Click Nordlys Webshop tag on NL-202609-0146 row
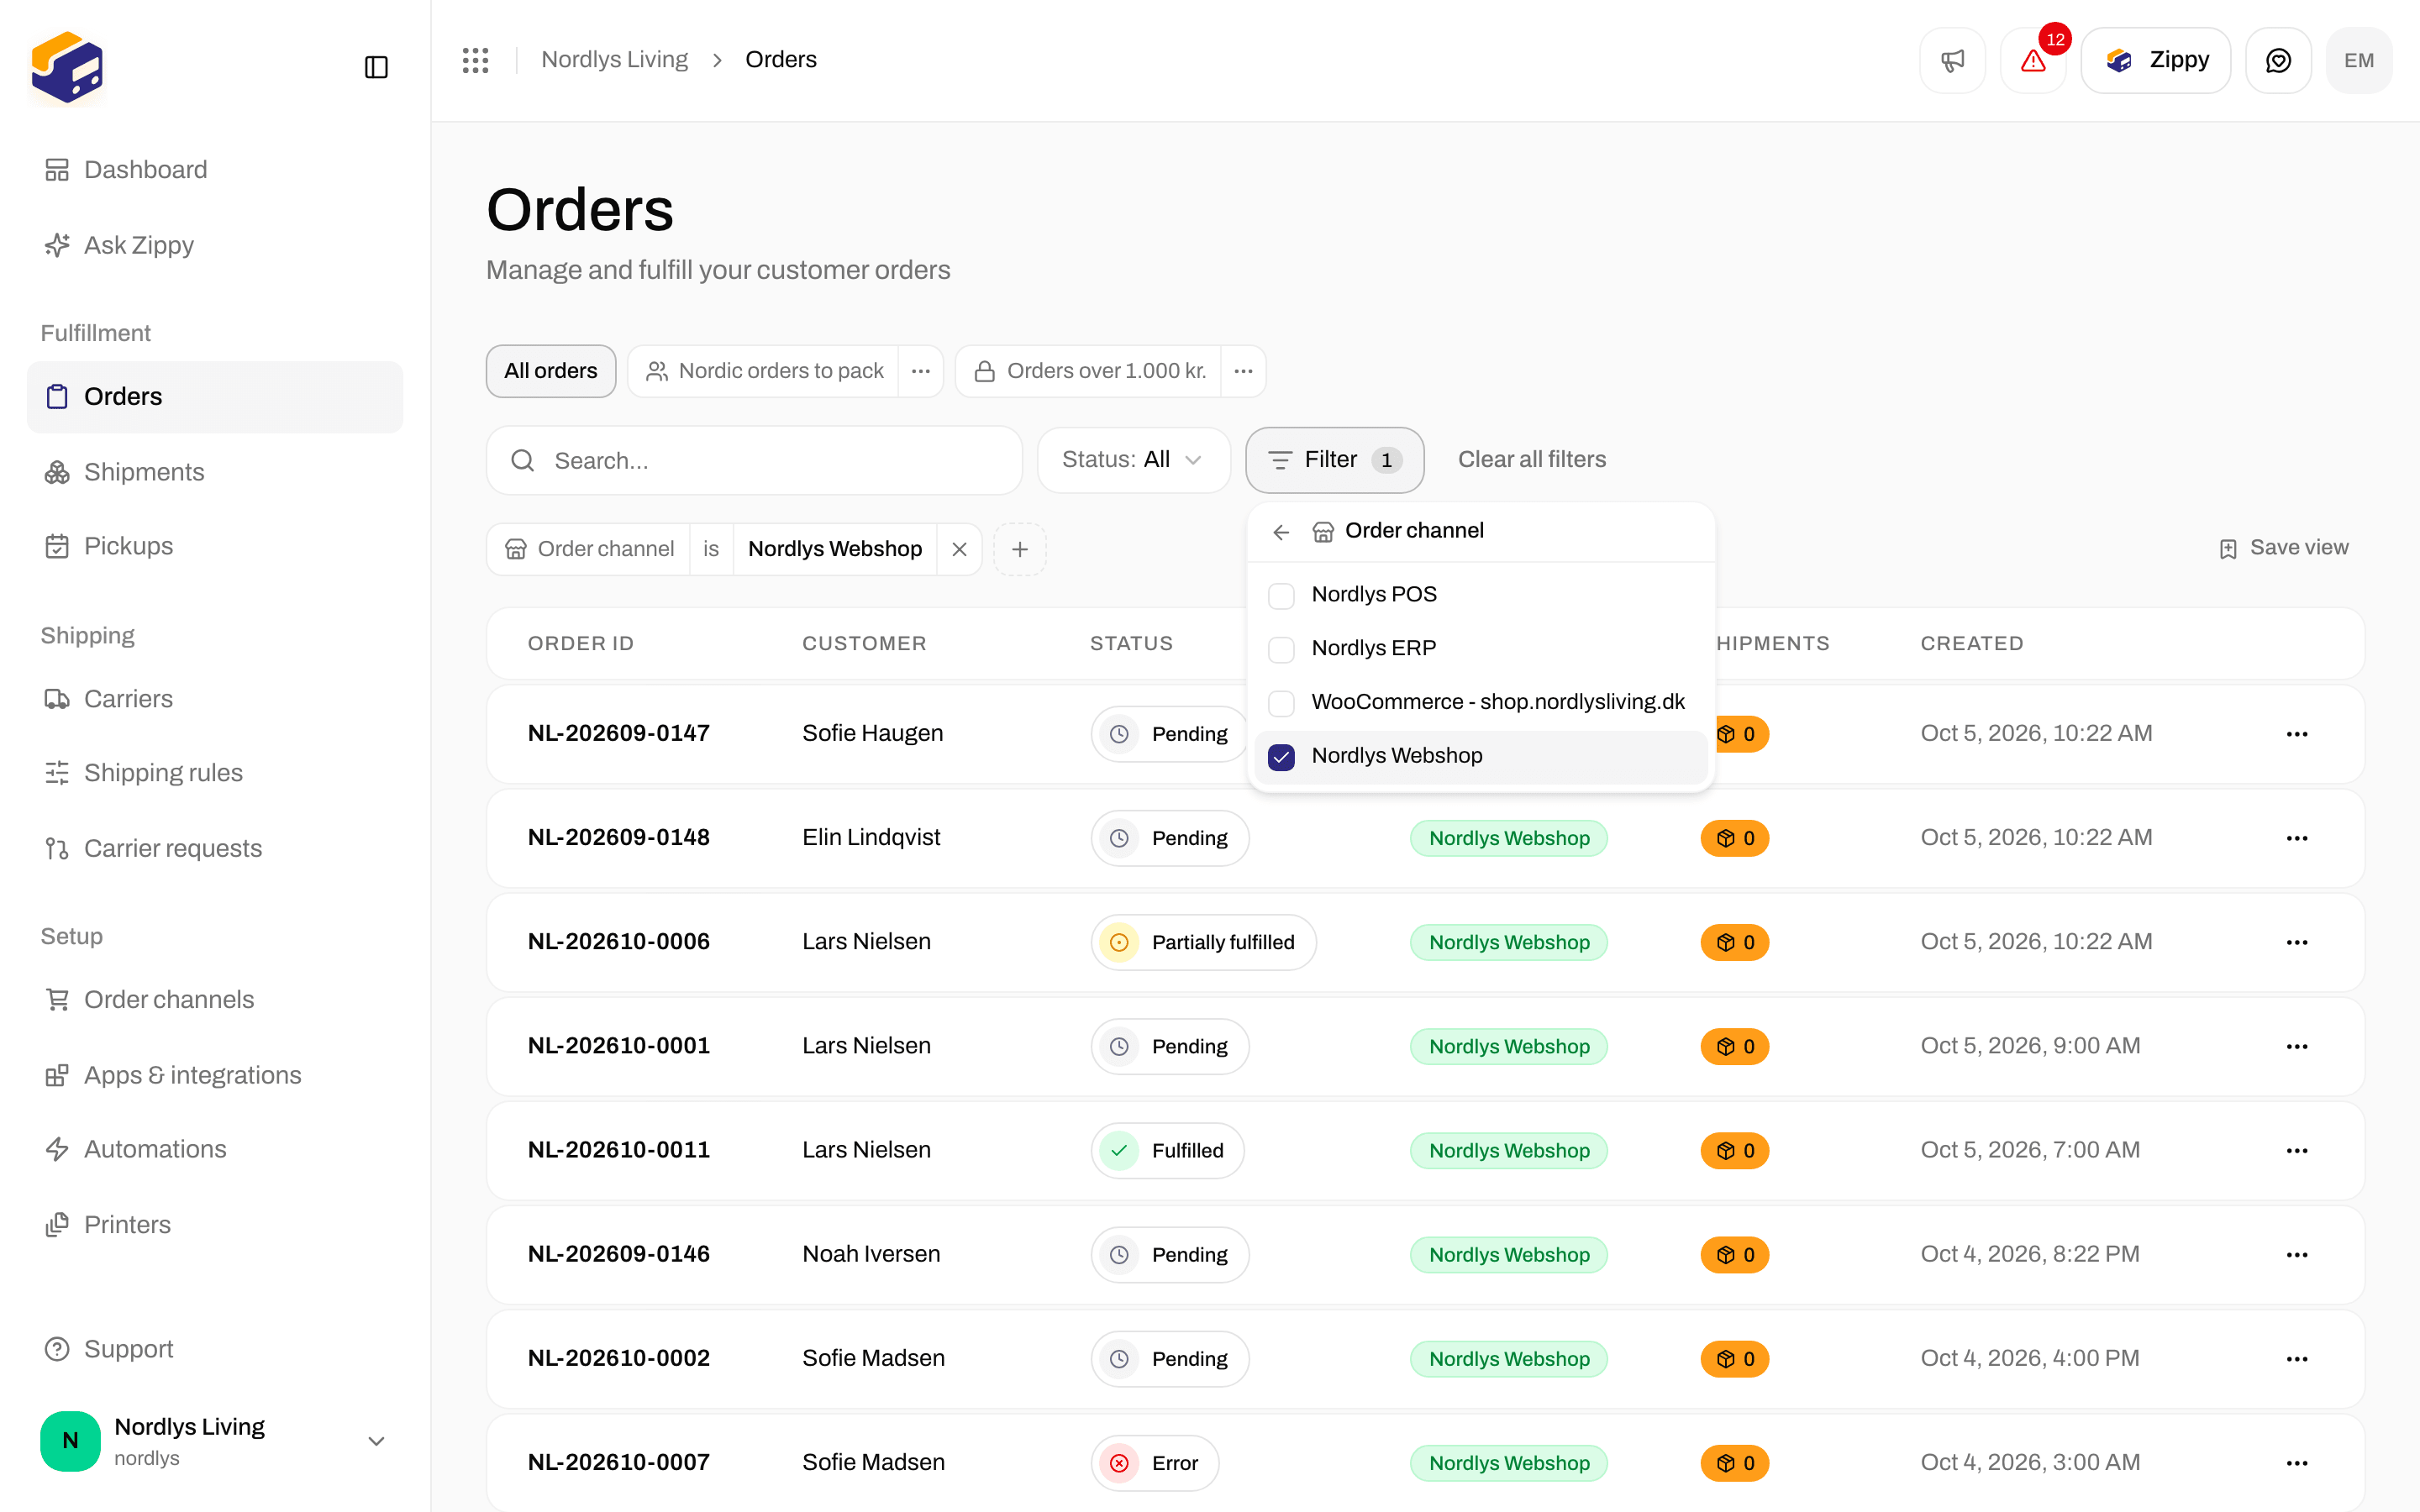 coord(1509,1255)
